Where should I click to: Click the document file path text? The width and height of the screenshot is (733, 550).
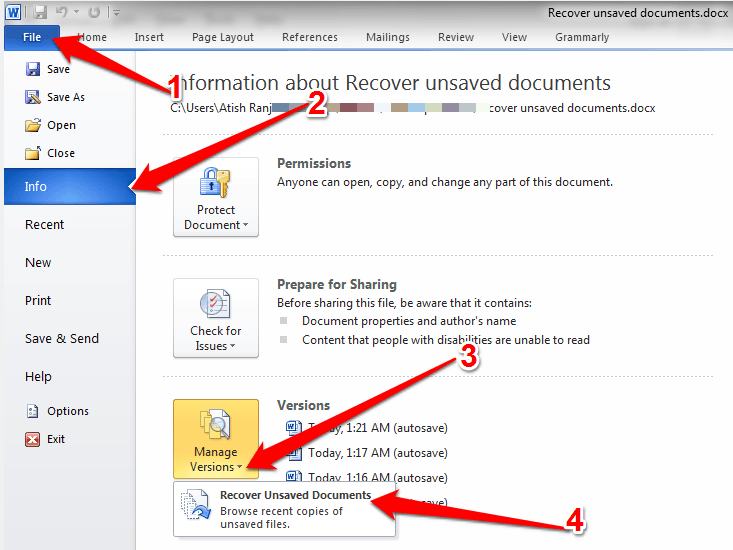413,108
